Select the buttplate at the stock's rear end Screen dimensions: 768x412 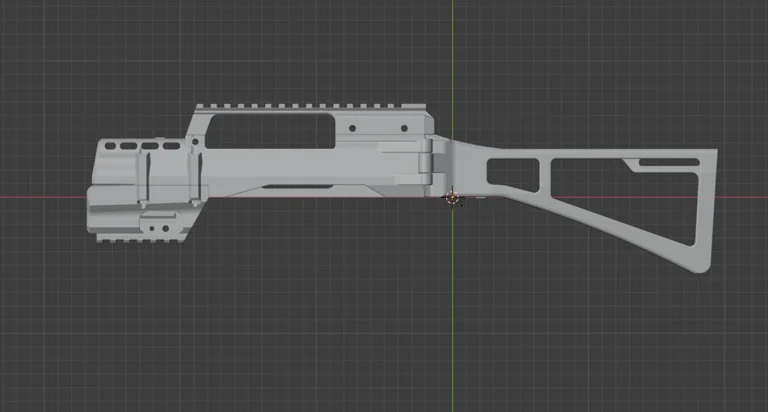(x=710, y=210)
